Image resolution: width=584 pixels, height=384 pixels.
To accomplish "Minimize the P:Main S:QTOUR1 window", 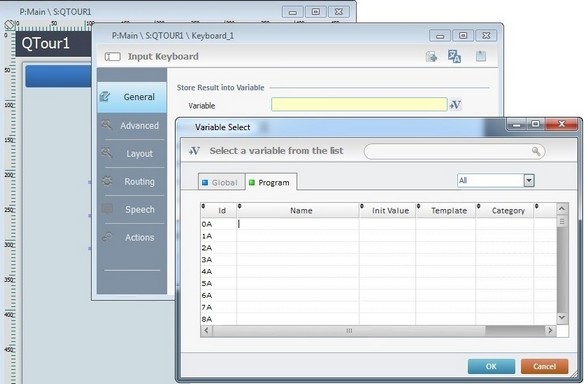I will [293, 12].
